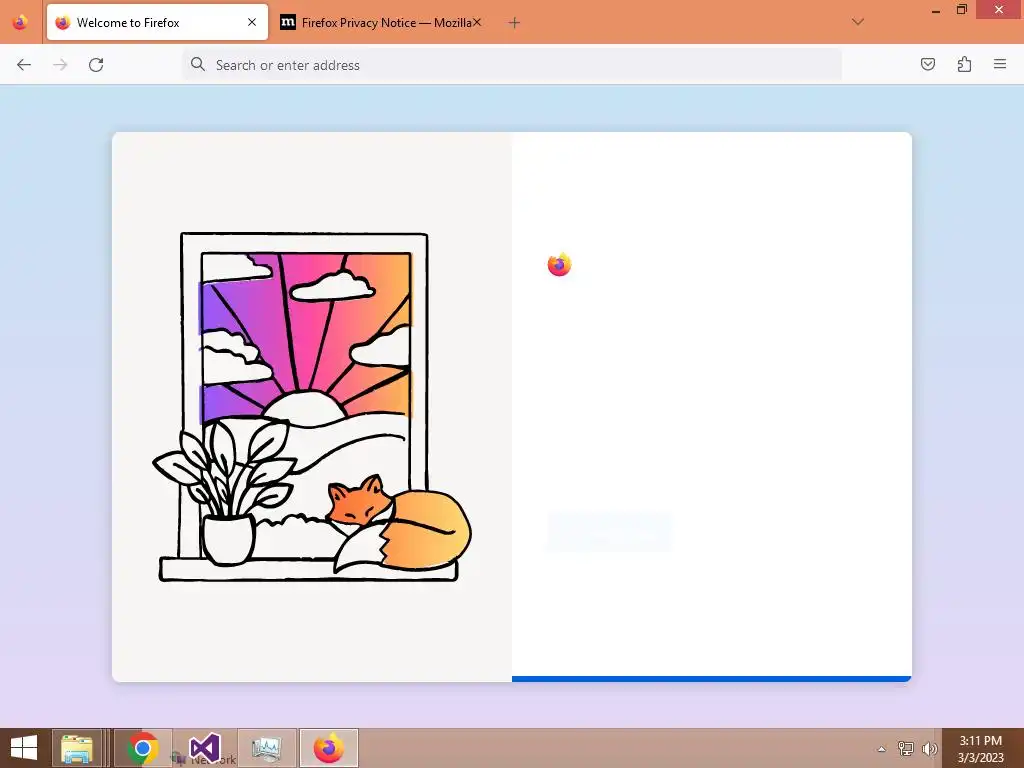Open the Extensions puzzle icon
This screenshot has height=768, width=1024.
click(964, 64)
